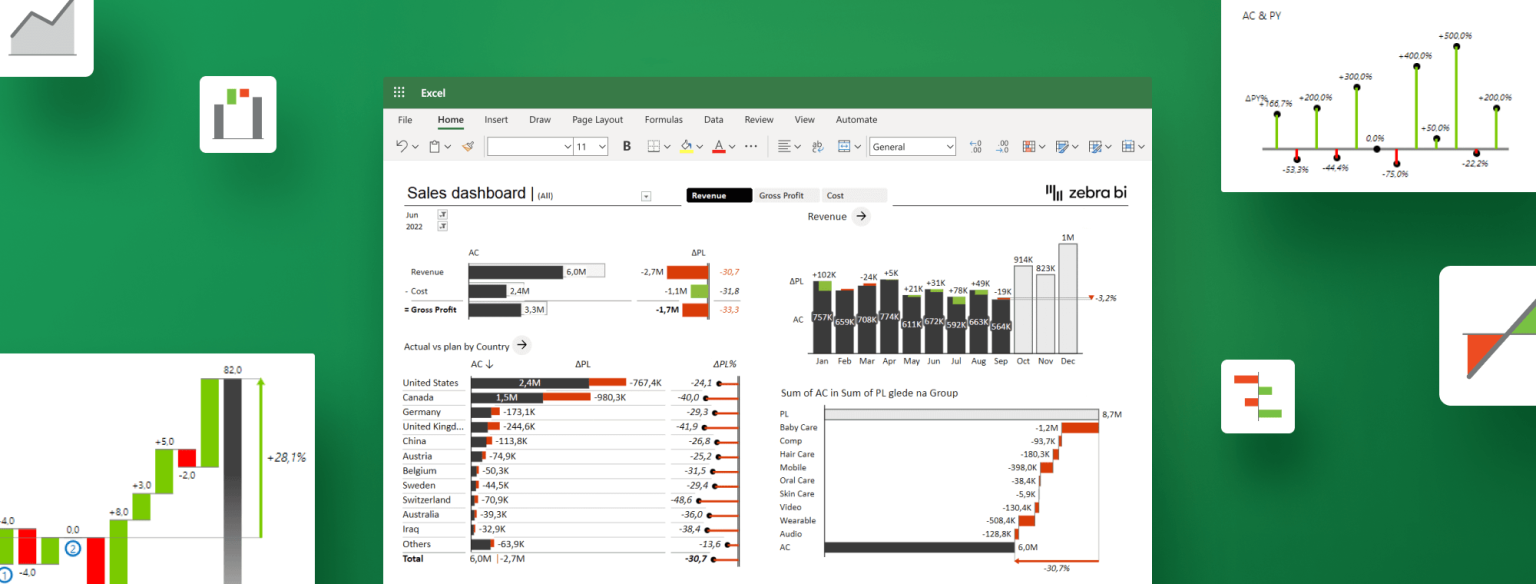Screen dimensions: 1536x584
Task: Select the Borders icon
Action: tap(655, 146)
